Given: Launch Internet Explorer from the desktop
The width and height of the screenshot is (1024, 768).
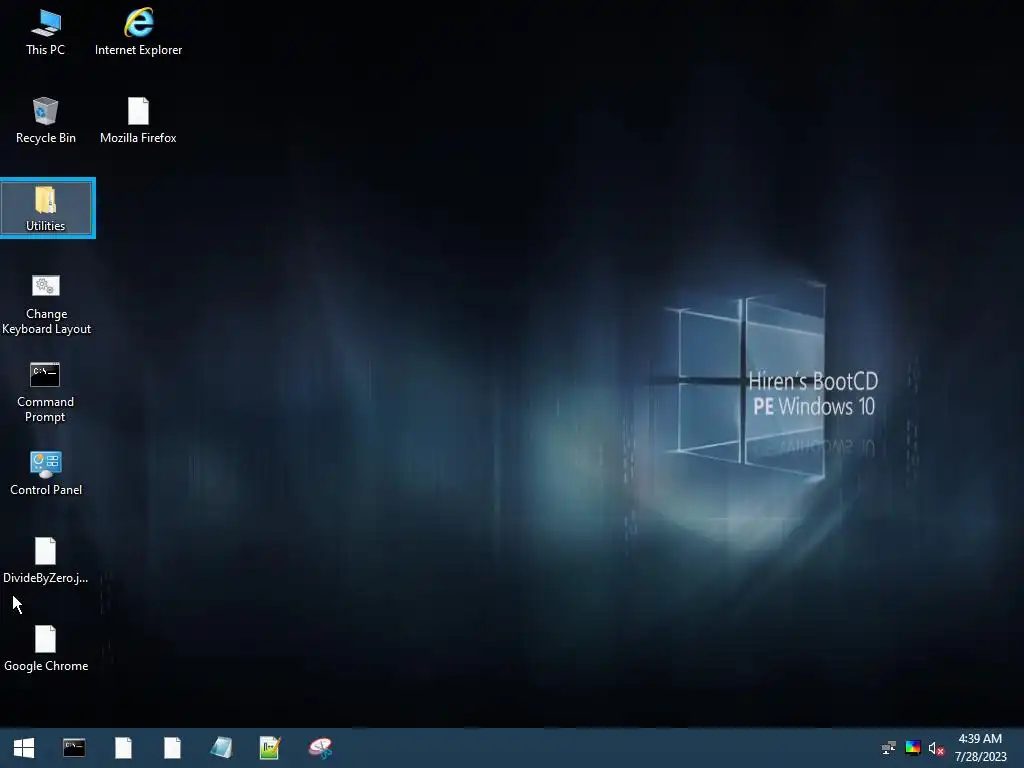Looking at the screenshot, I should [x=138, y=32].
